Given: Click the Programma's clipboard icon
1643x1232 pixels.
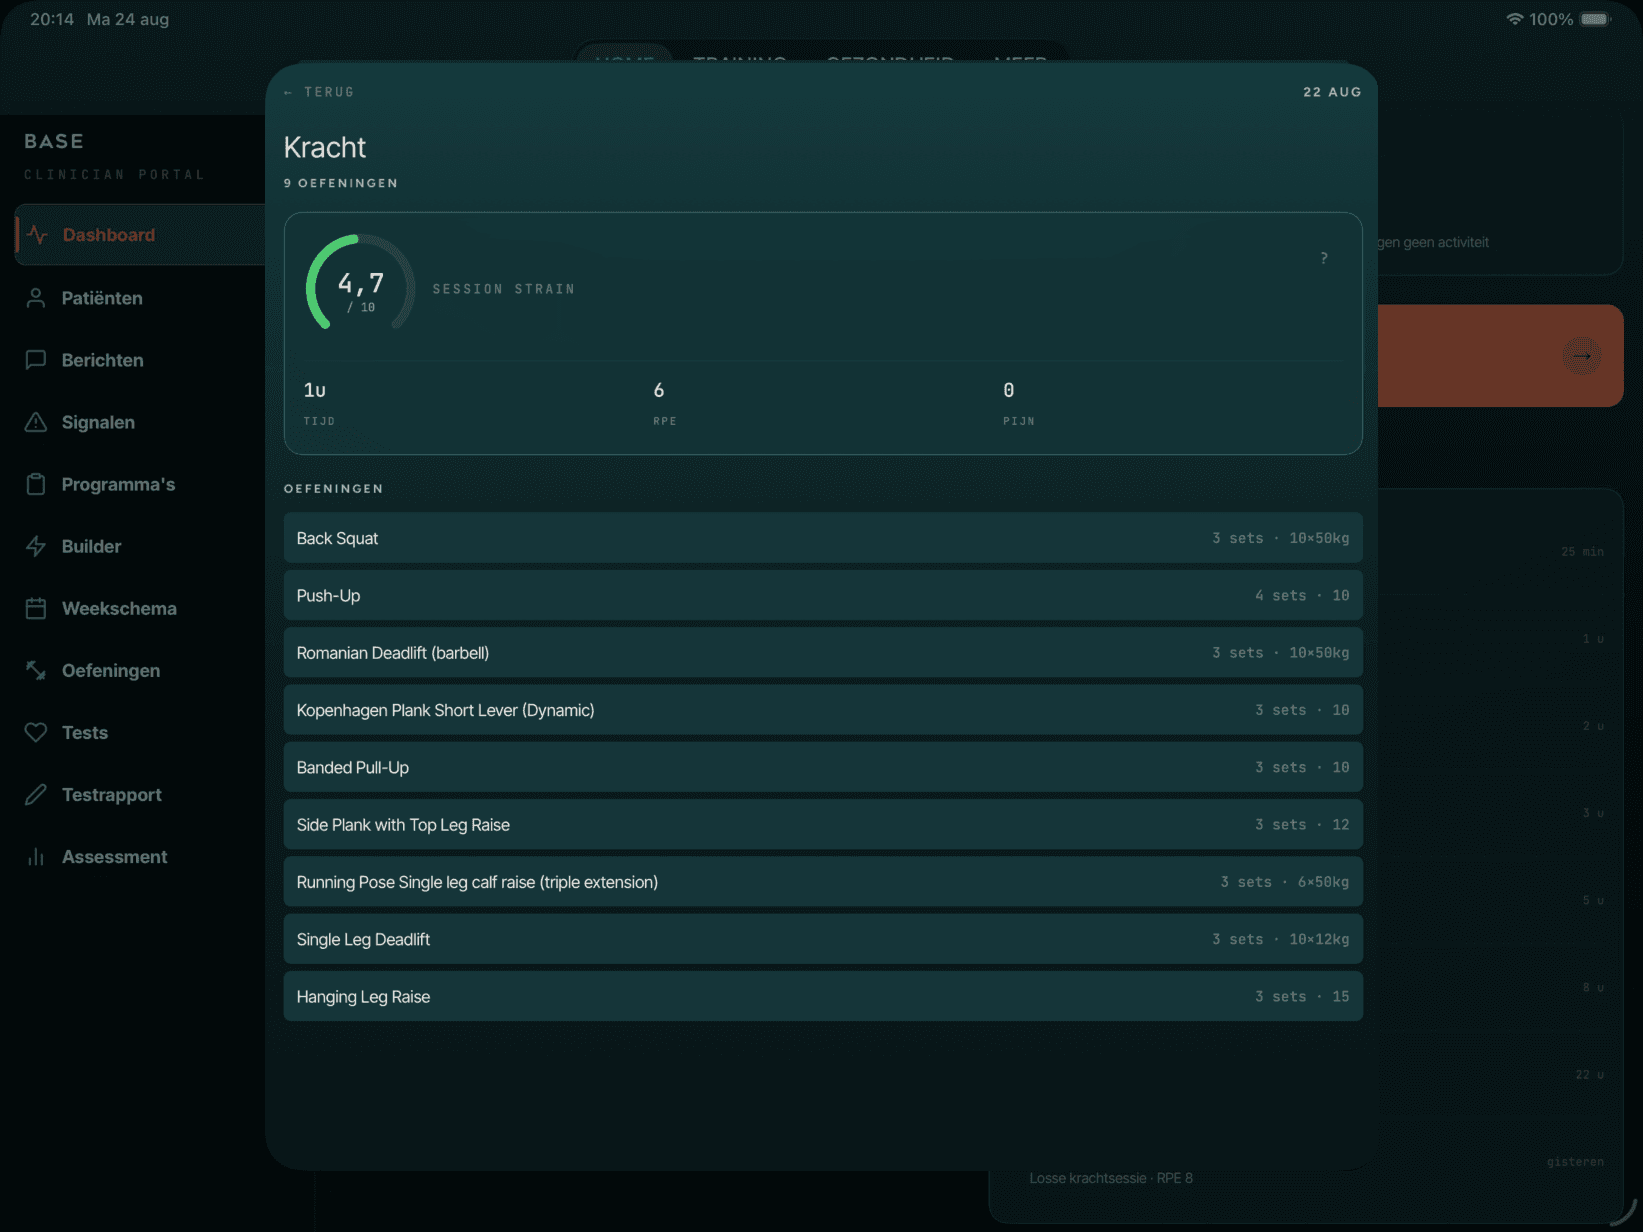Looking at the screenshot, I should point(36,484).
